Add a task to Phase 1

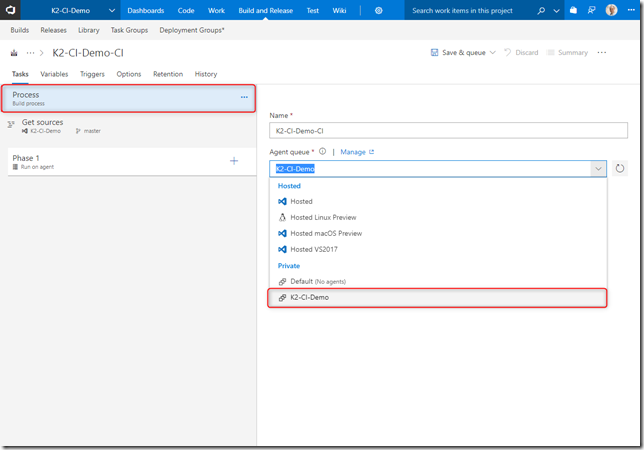[x=234, y=161]
